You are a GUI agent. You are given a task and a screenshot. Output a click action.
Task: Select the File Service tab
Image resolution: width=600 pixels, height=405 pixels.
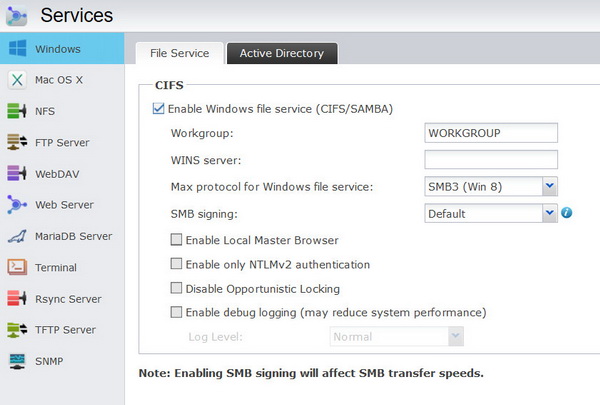179,53
